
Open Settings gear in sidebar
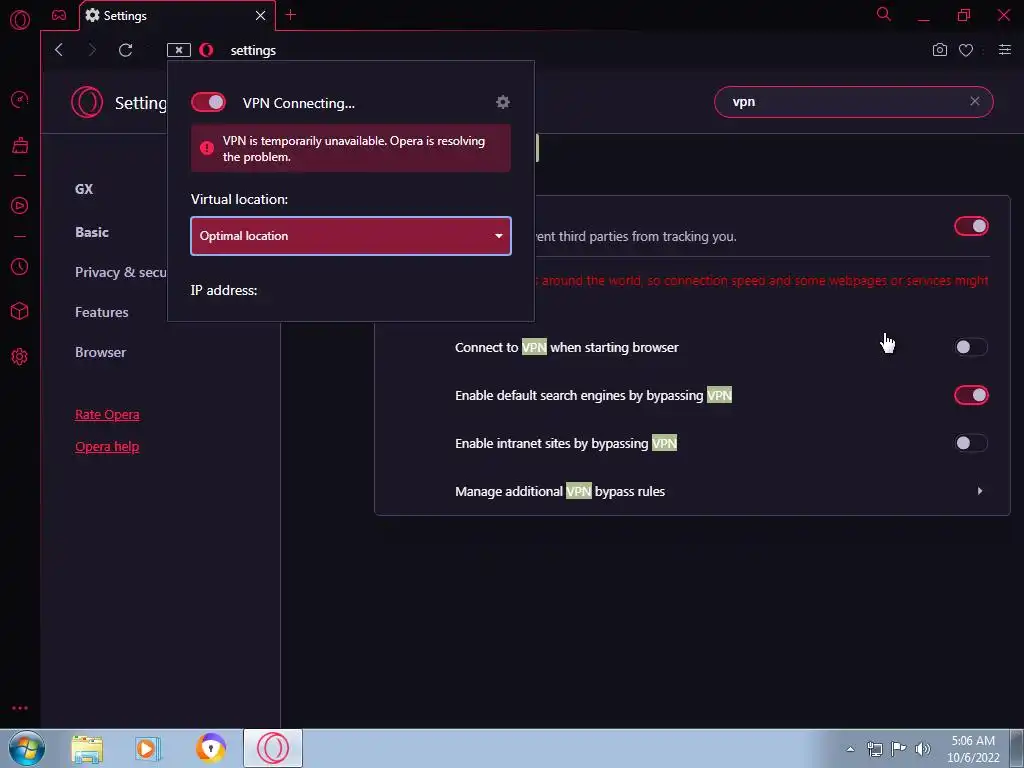click(x=20, y=357)
